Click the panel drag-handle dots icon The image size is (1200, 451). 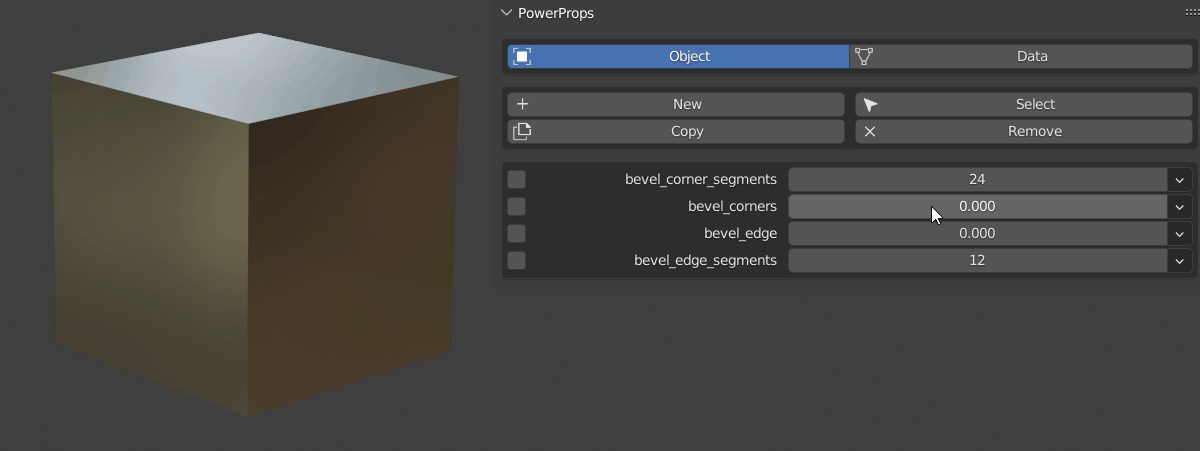[1191, 13]
